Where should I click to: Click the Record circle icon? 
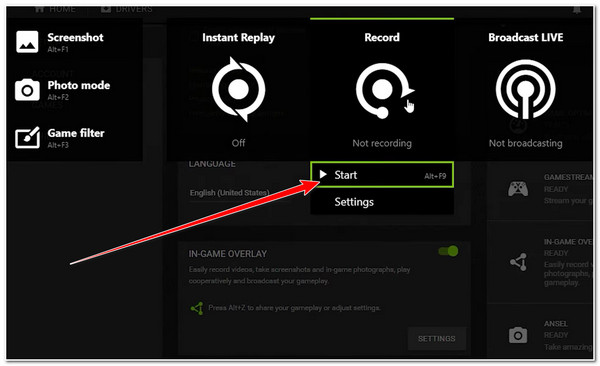tap(384, 90)
